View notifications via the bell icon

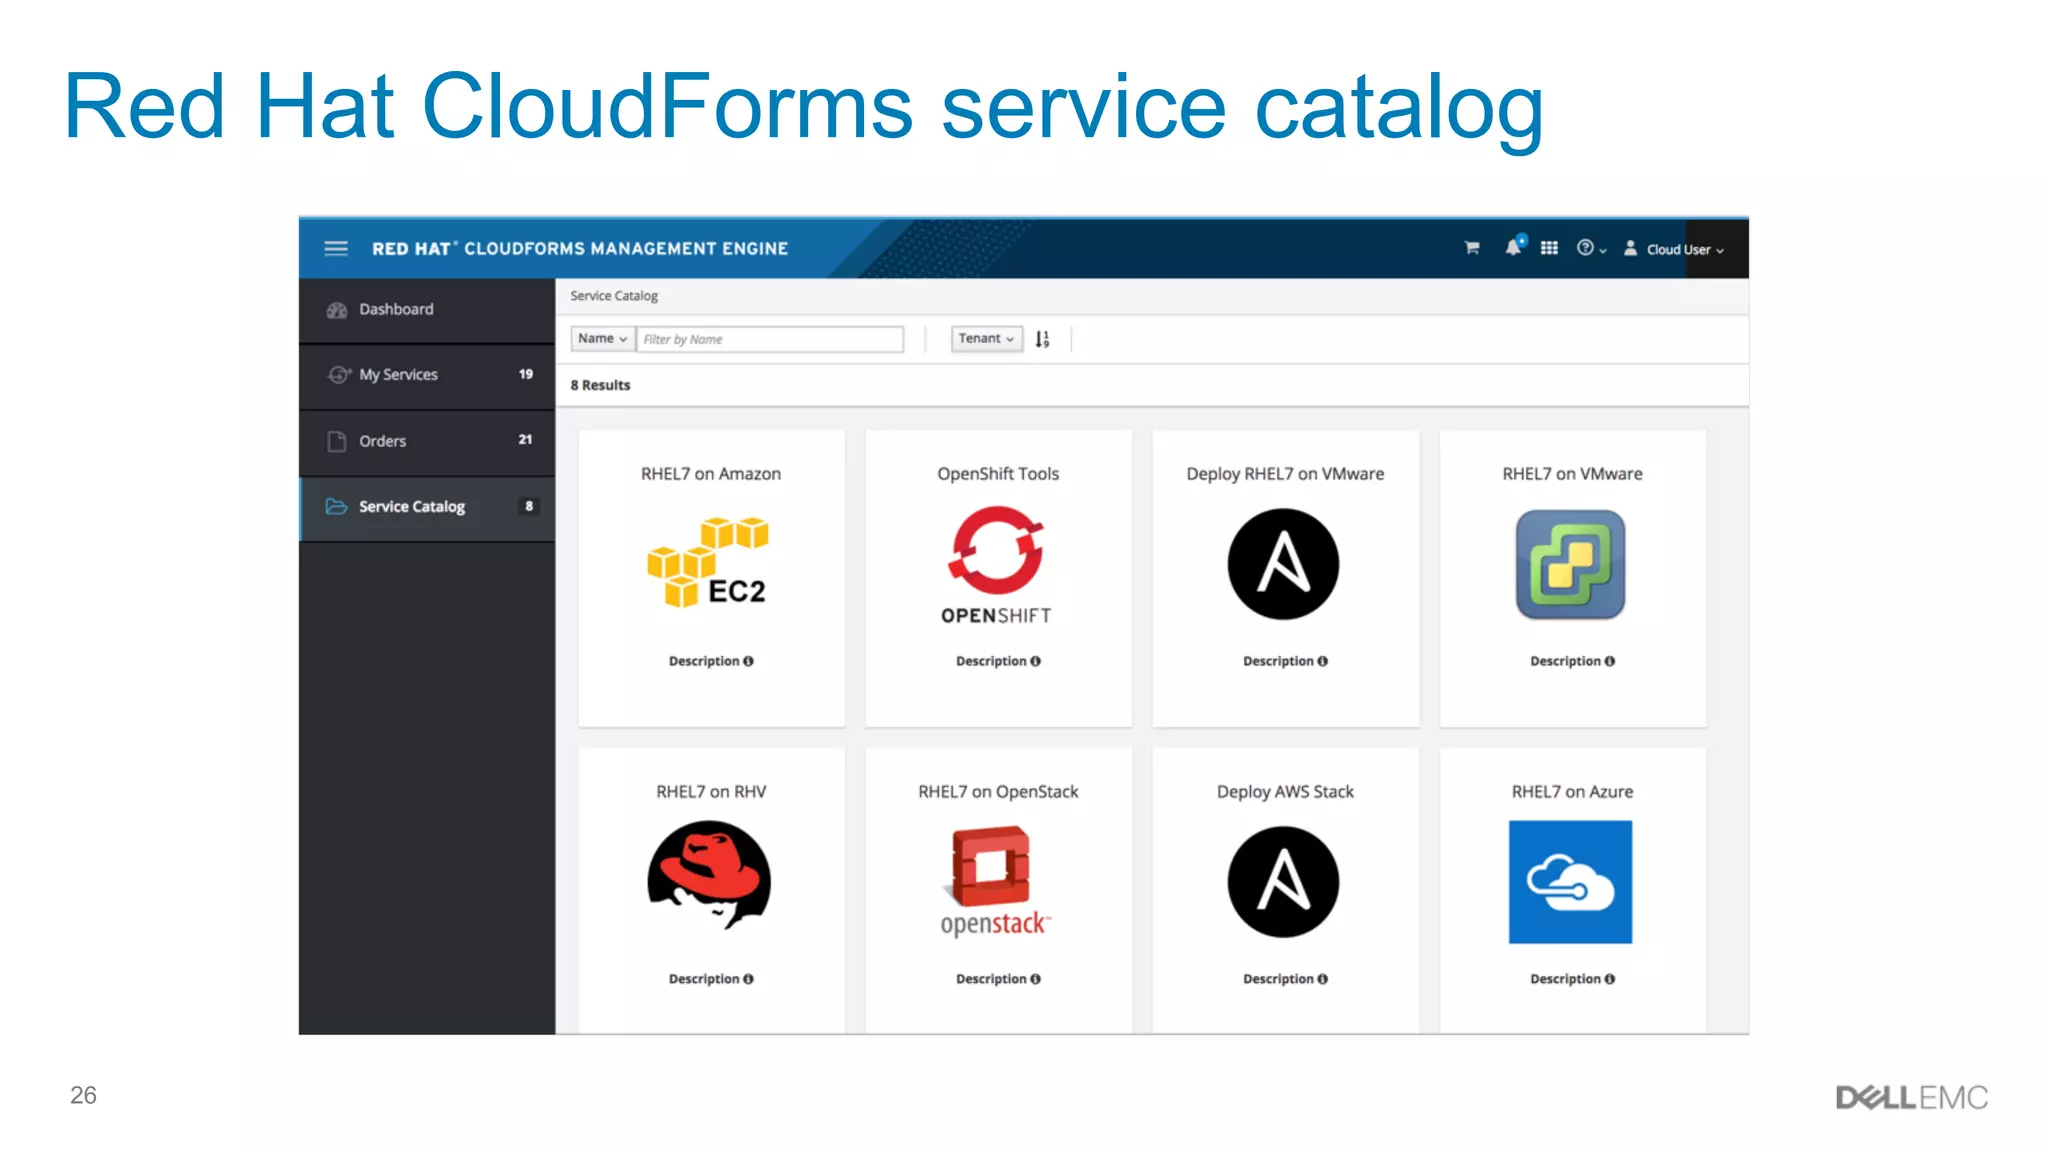pyautogui.click(x=1514, y=247)
